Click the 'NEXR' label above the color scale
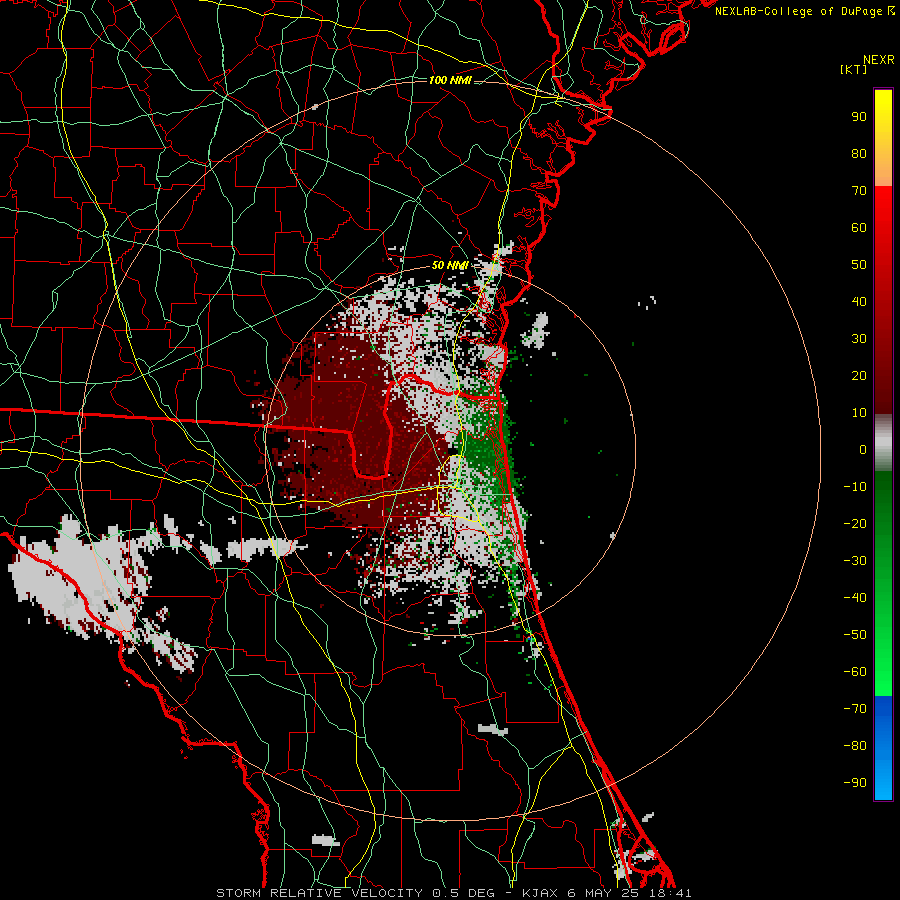This screenshot has width=900, height=900. coord(879,60)
